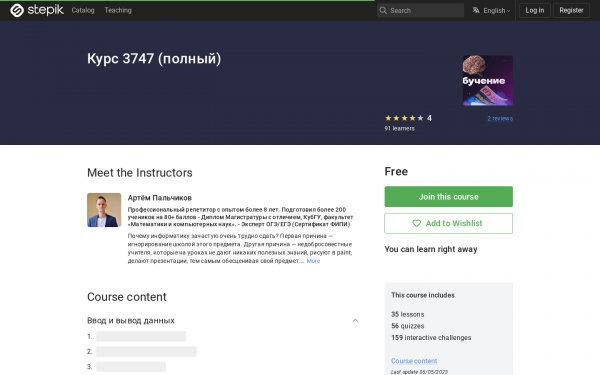Click the instructor's photo
The image size is (600, 375).
coord(104,210)
